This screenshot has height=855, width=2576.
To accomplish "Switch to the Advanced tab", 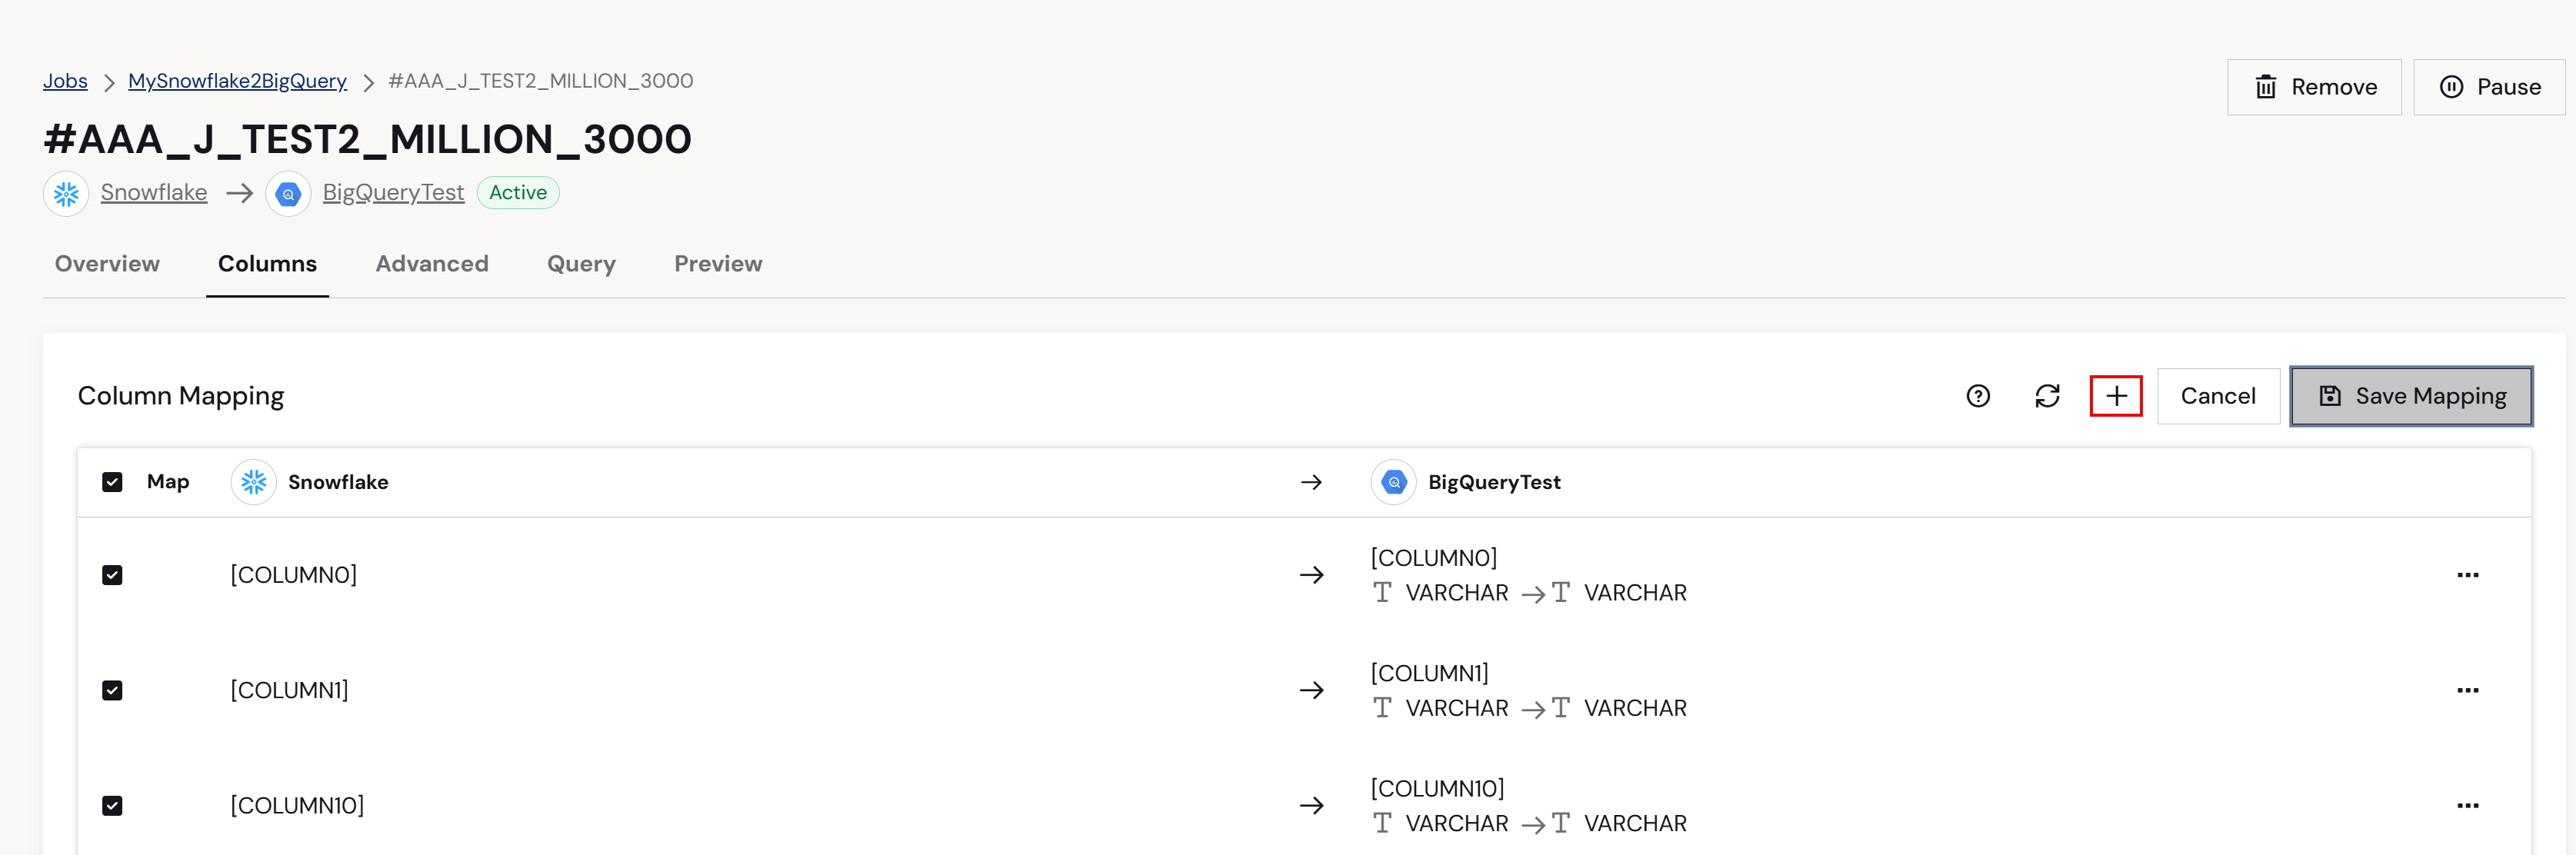I will 432,264.
